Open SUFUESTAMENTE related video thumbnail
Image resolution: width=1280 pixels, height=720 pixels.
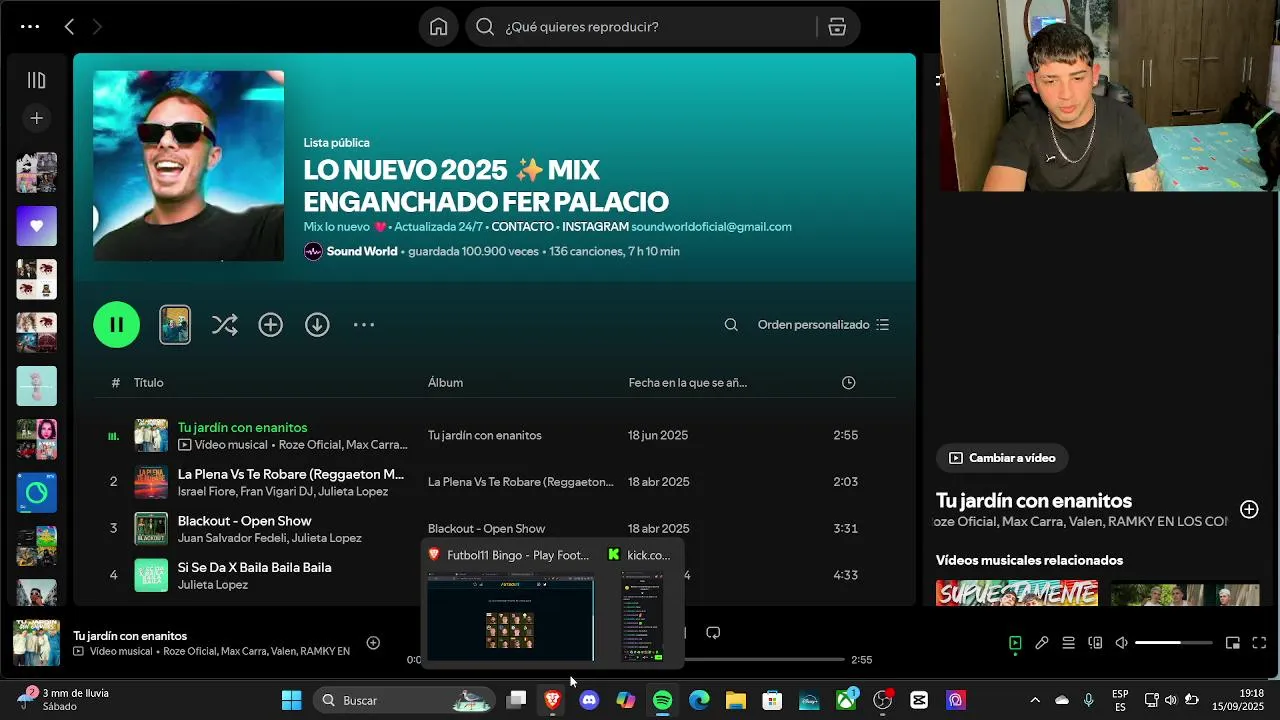pos(1016,593)
